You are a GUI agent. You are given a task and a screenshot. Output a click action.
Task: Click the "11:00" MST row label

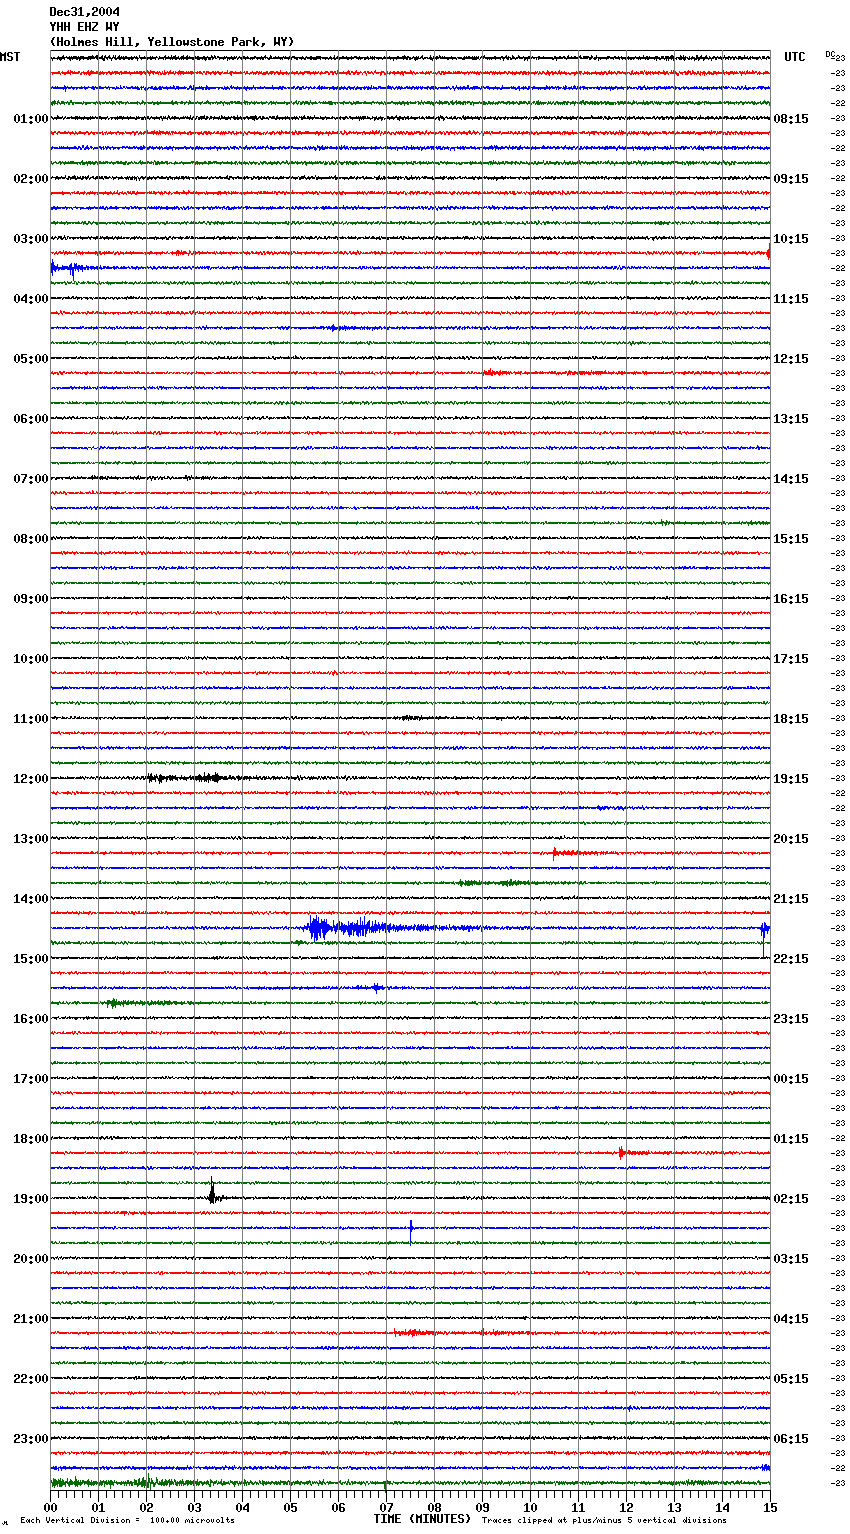coord(31,719)
